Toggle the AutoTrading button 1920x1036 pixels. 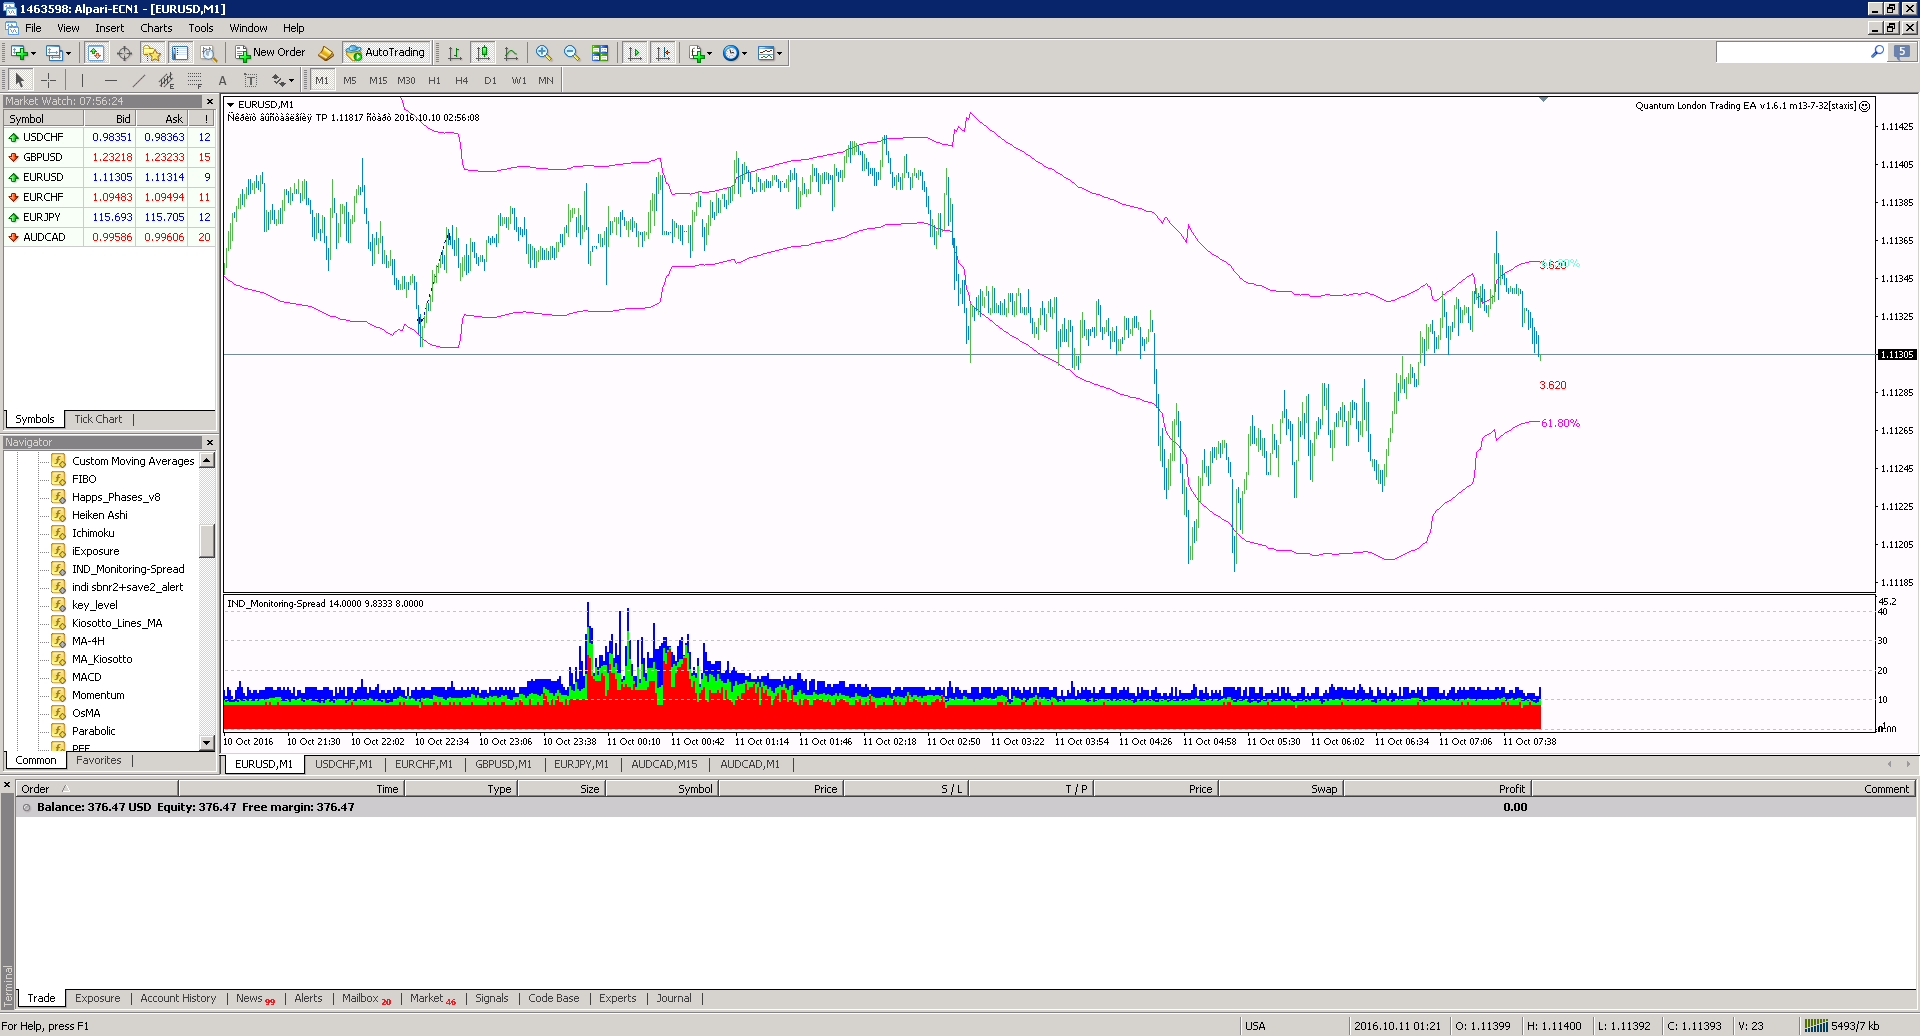(386, 53)
